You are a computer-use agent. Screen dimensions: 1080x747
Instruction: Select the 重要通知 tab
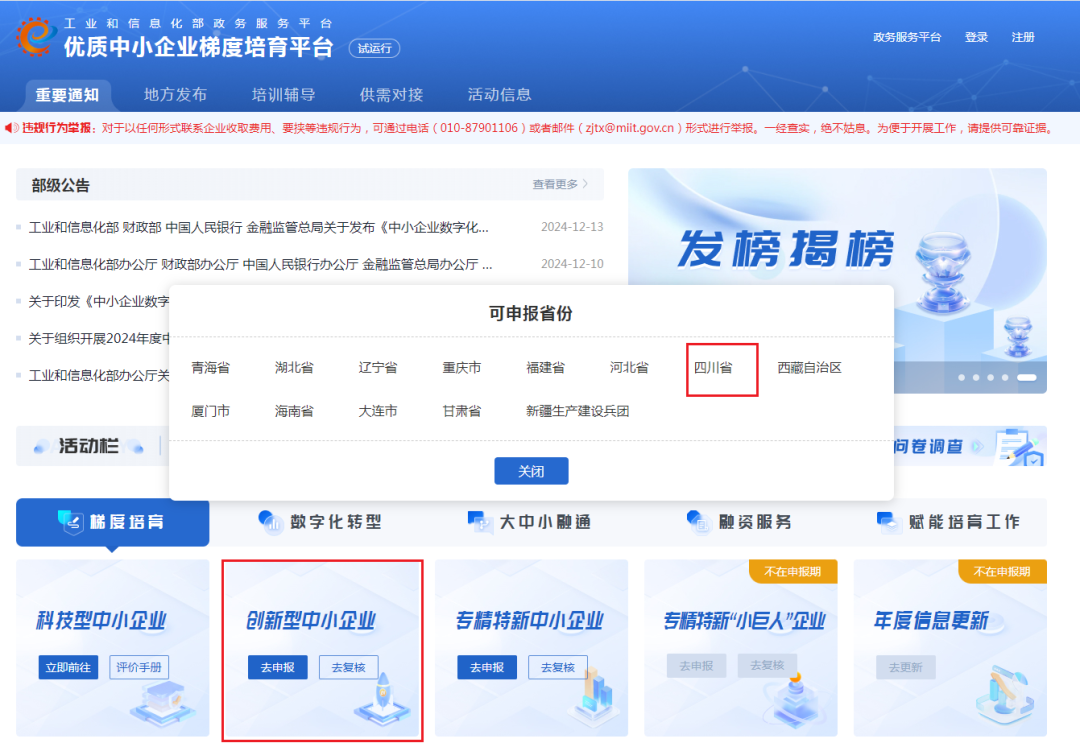click(x=68, y=95)
